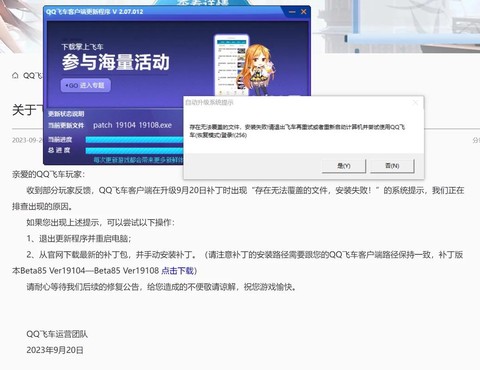Click the 如果您出现上述提示 instruction line
480x370 pixels.
click(100, 222)
